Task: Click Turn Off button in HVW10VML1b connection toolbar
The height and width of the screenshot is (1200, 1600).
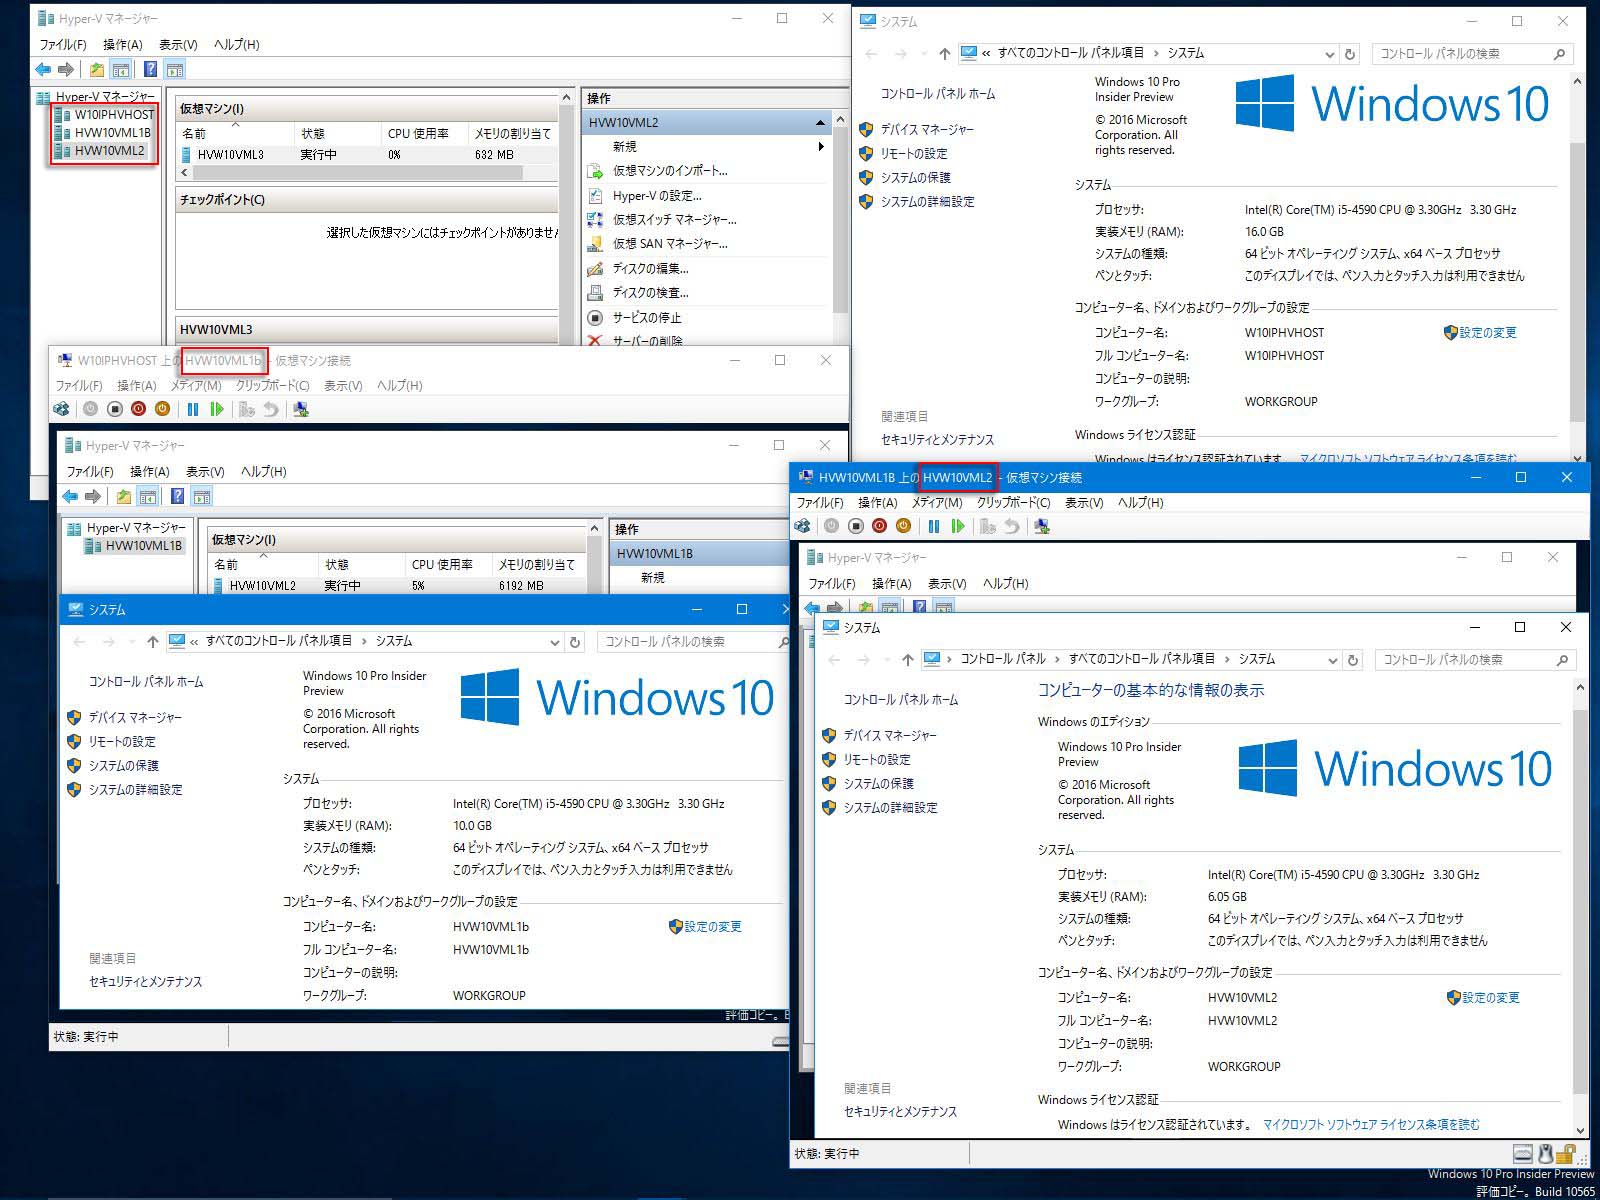Action: tap(114, 409)
